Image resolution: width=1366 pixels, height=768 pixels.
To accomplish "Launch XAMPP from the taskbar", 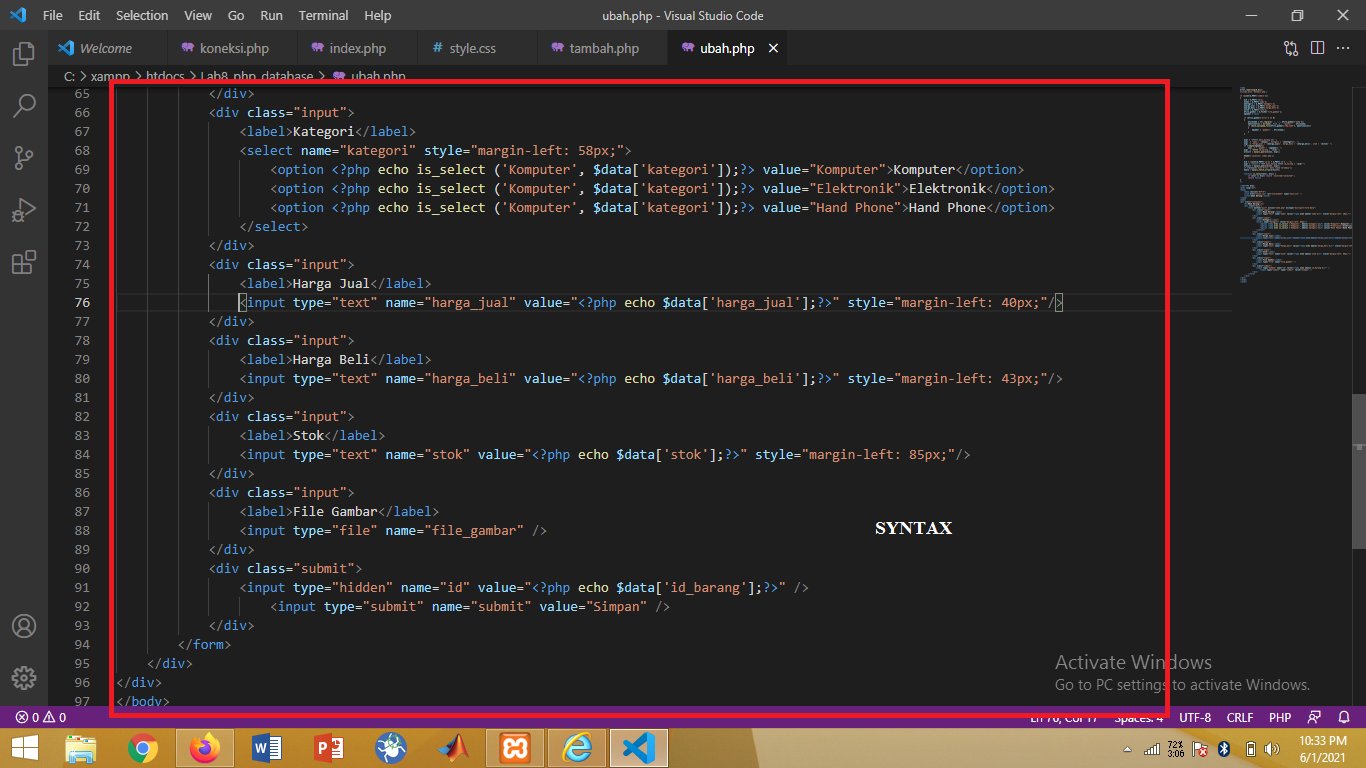I will point(514,747).
